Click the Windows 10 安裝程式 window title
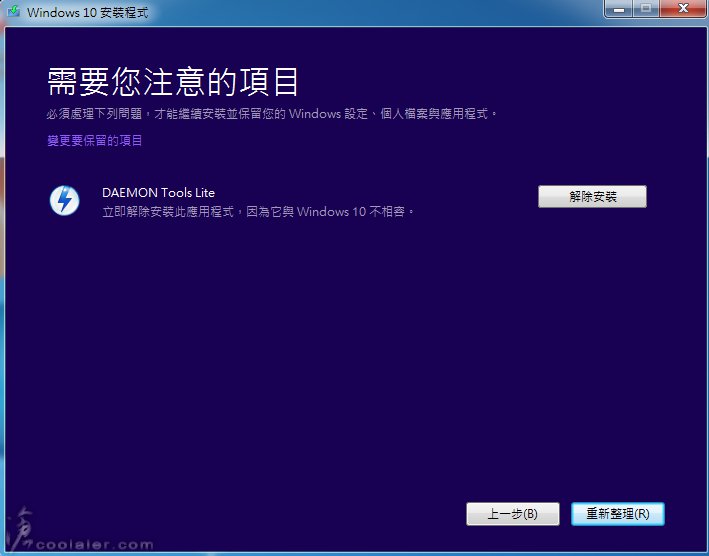Image resolution: width=709 pixels, height=556 pixels. pos(87,12)
